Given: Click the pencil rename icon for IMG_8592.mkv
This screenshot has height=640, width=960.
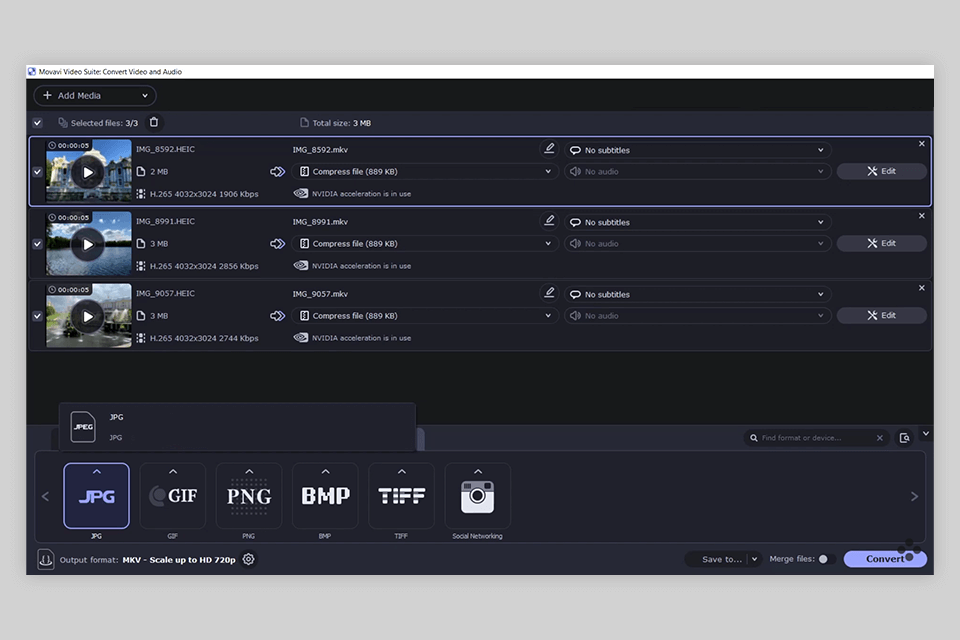Looking at the screenshot, I should tap(549, 149).
